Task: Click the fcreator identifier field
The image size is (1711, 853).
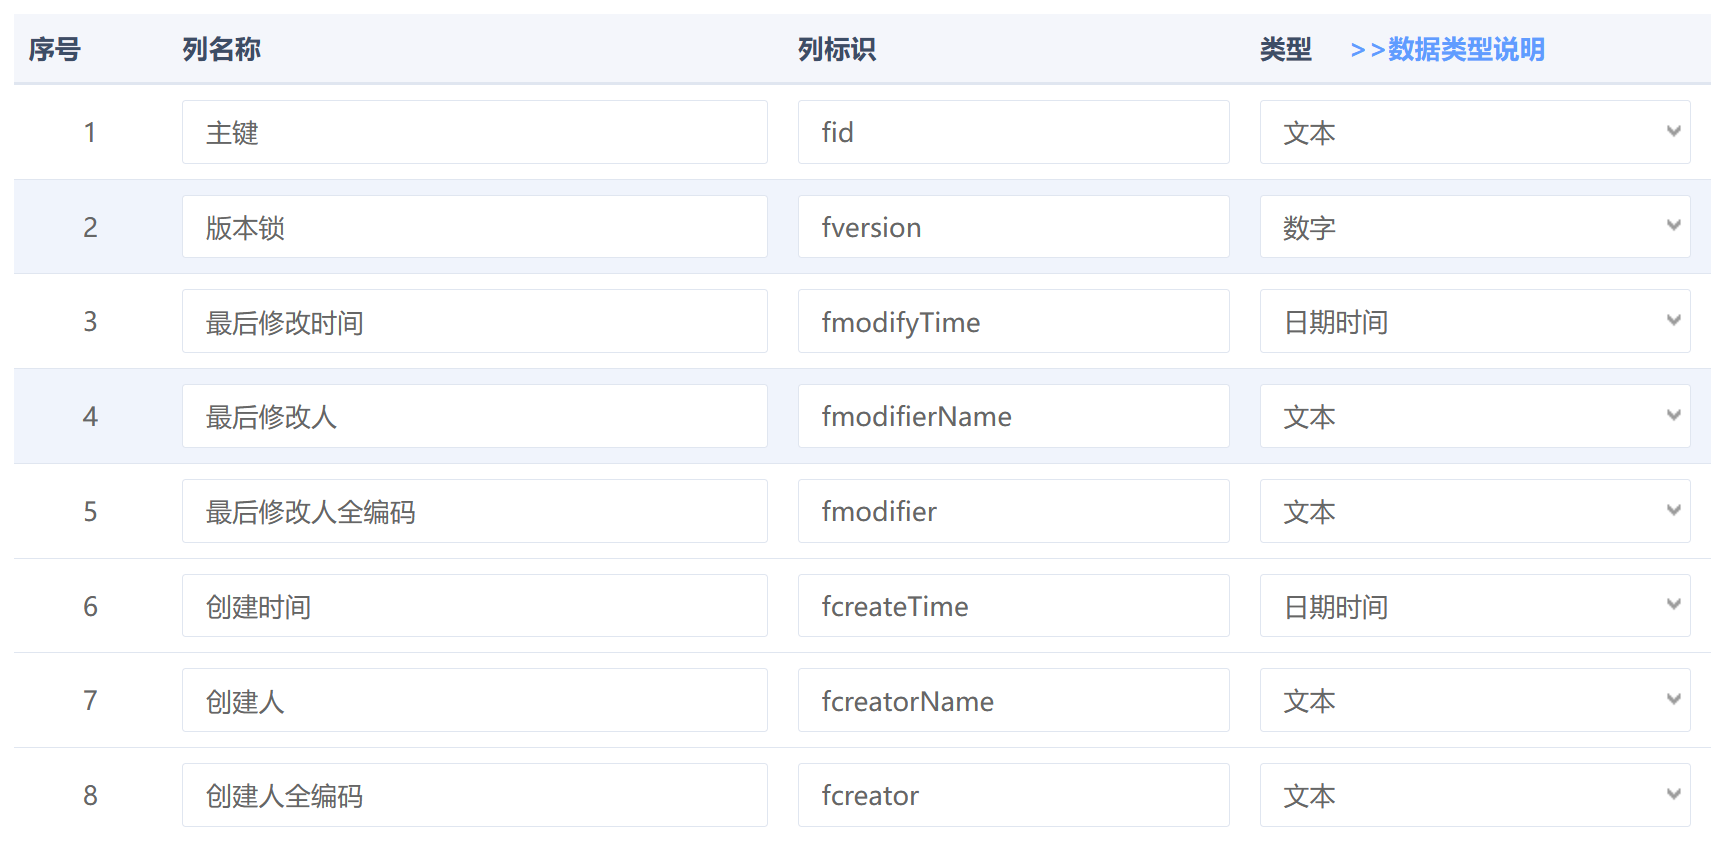Action: 1014,795
